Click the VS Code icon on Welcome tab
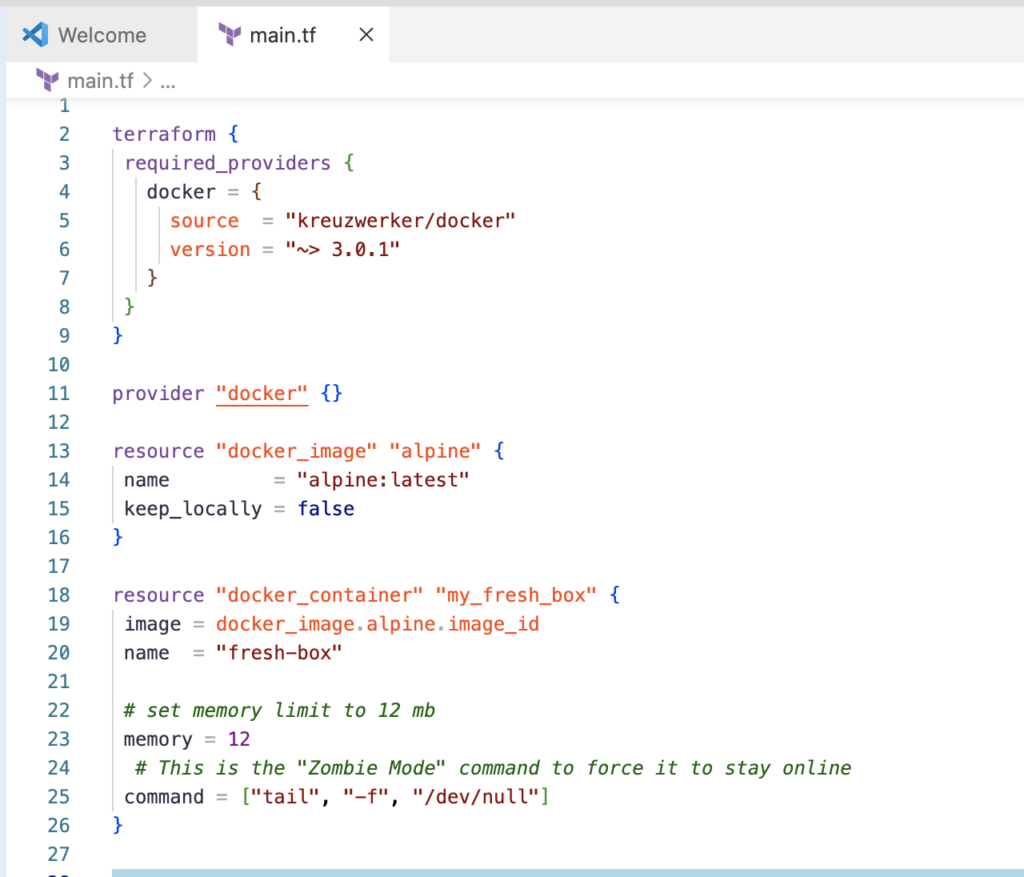 click(x=35, y=35)
